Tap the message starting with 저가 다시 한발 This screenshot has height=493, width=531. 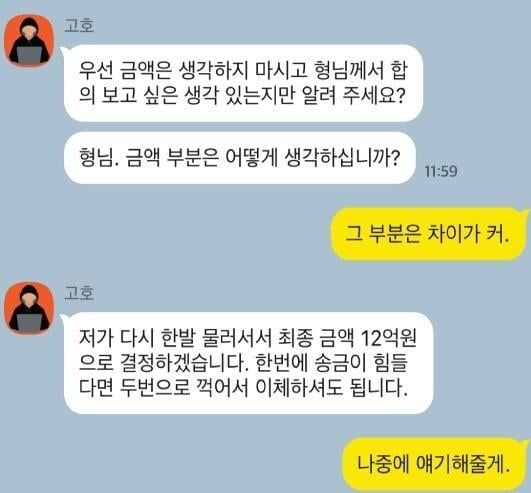[x=248, y=363]
